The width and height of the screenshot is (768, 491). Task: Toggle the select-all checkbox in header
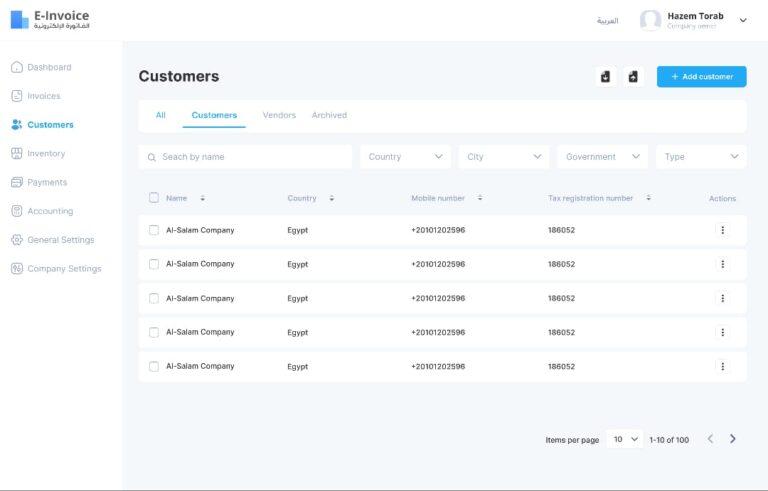click(x=154, y=198)
